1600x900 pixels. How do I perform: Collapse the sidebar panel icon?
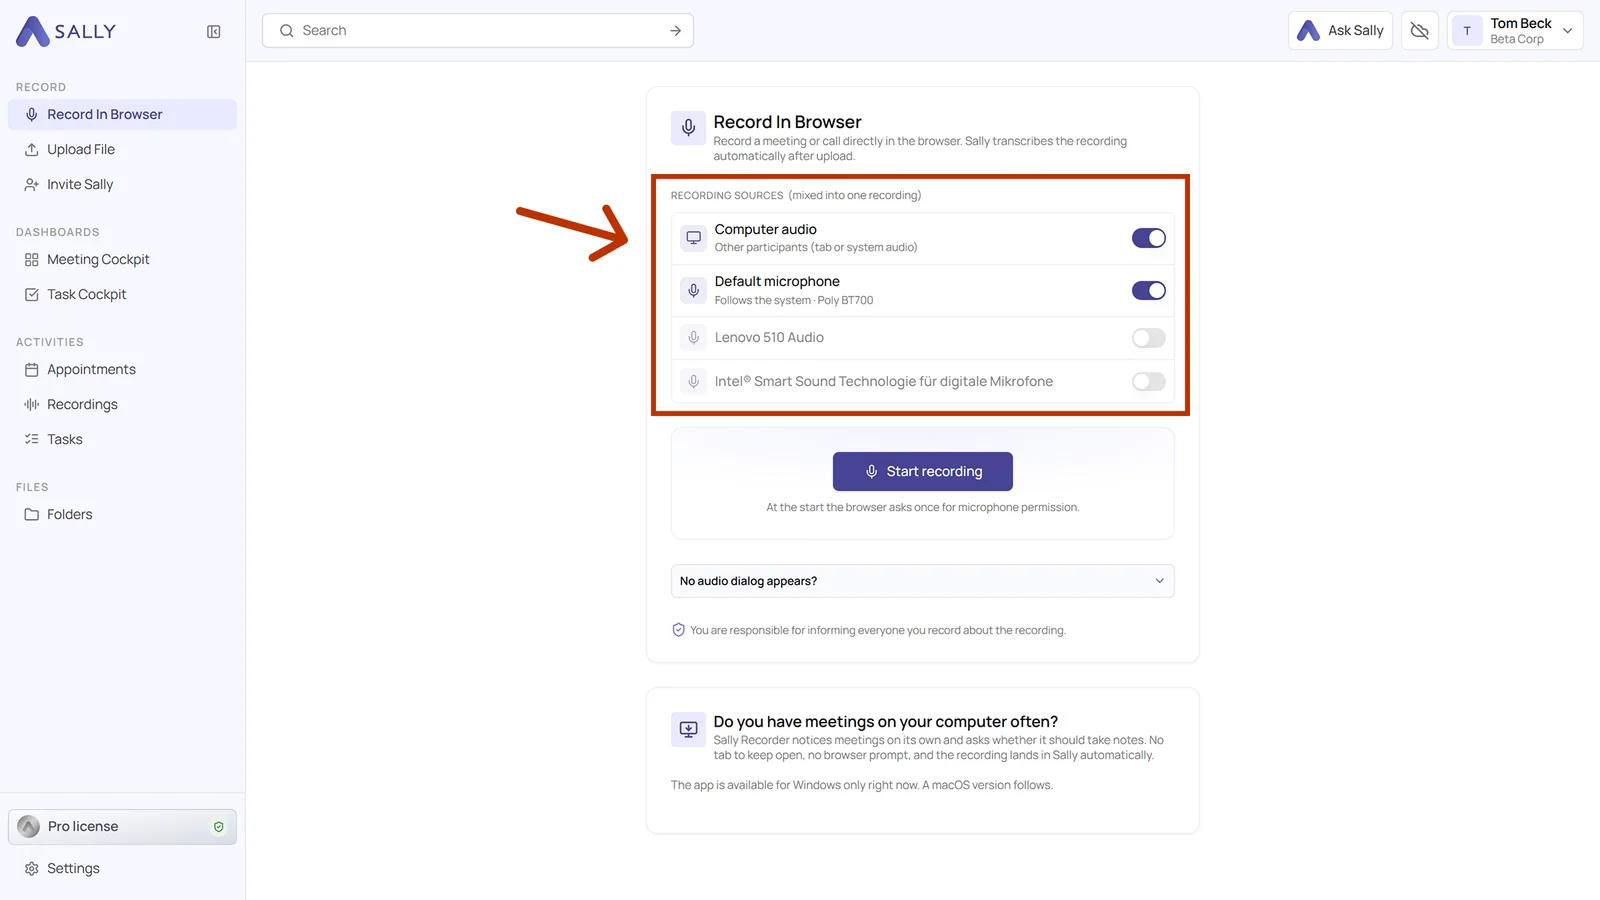tap(213, 32)
